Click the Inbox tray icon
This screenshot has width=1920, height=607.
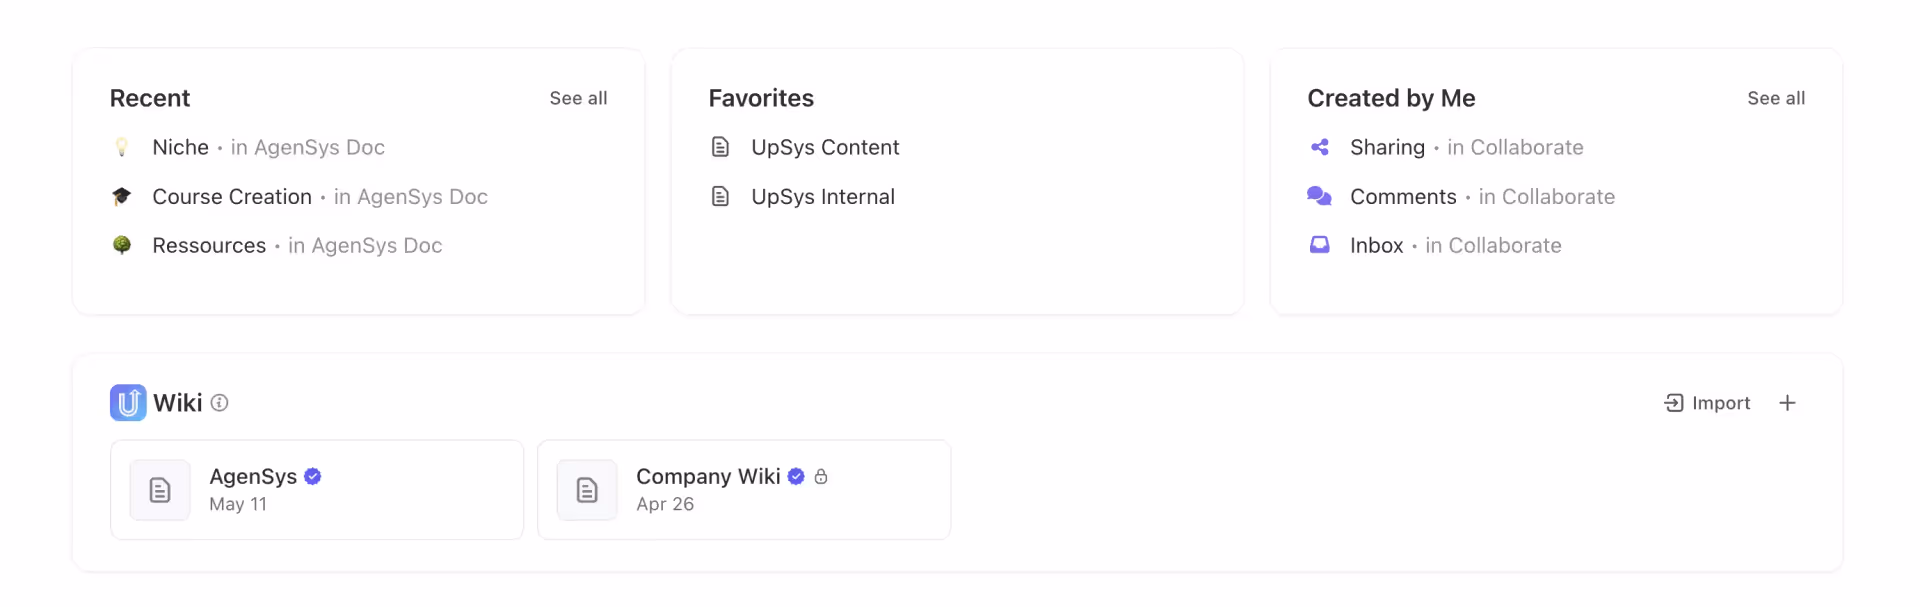pos(1320,245)
